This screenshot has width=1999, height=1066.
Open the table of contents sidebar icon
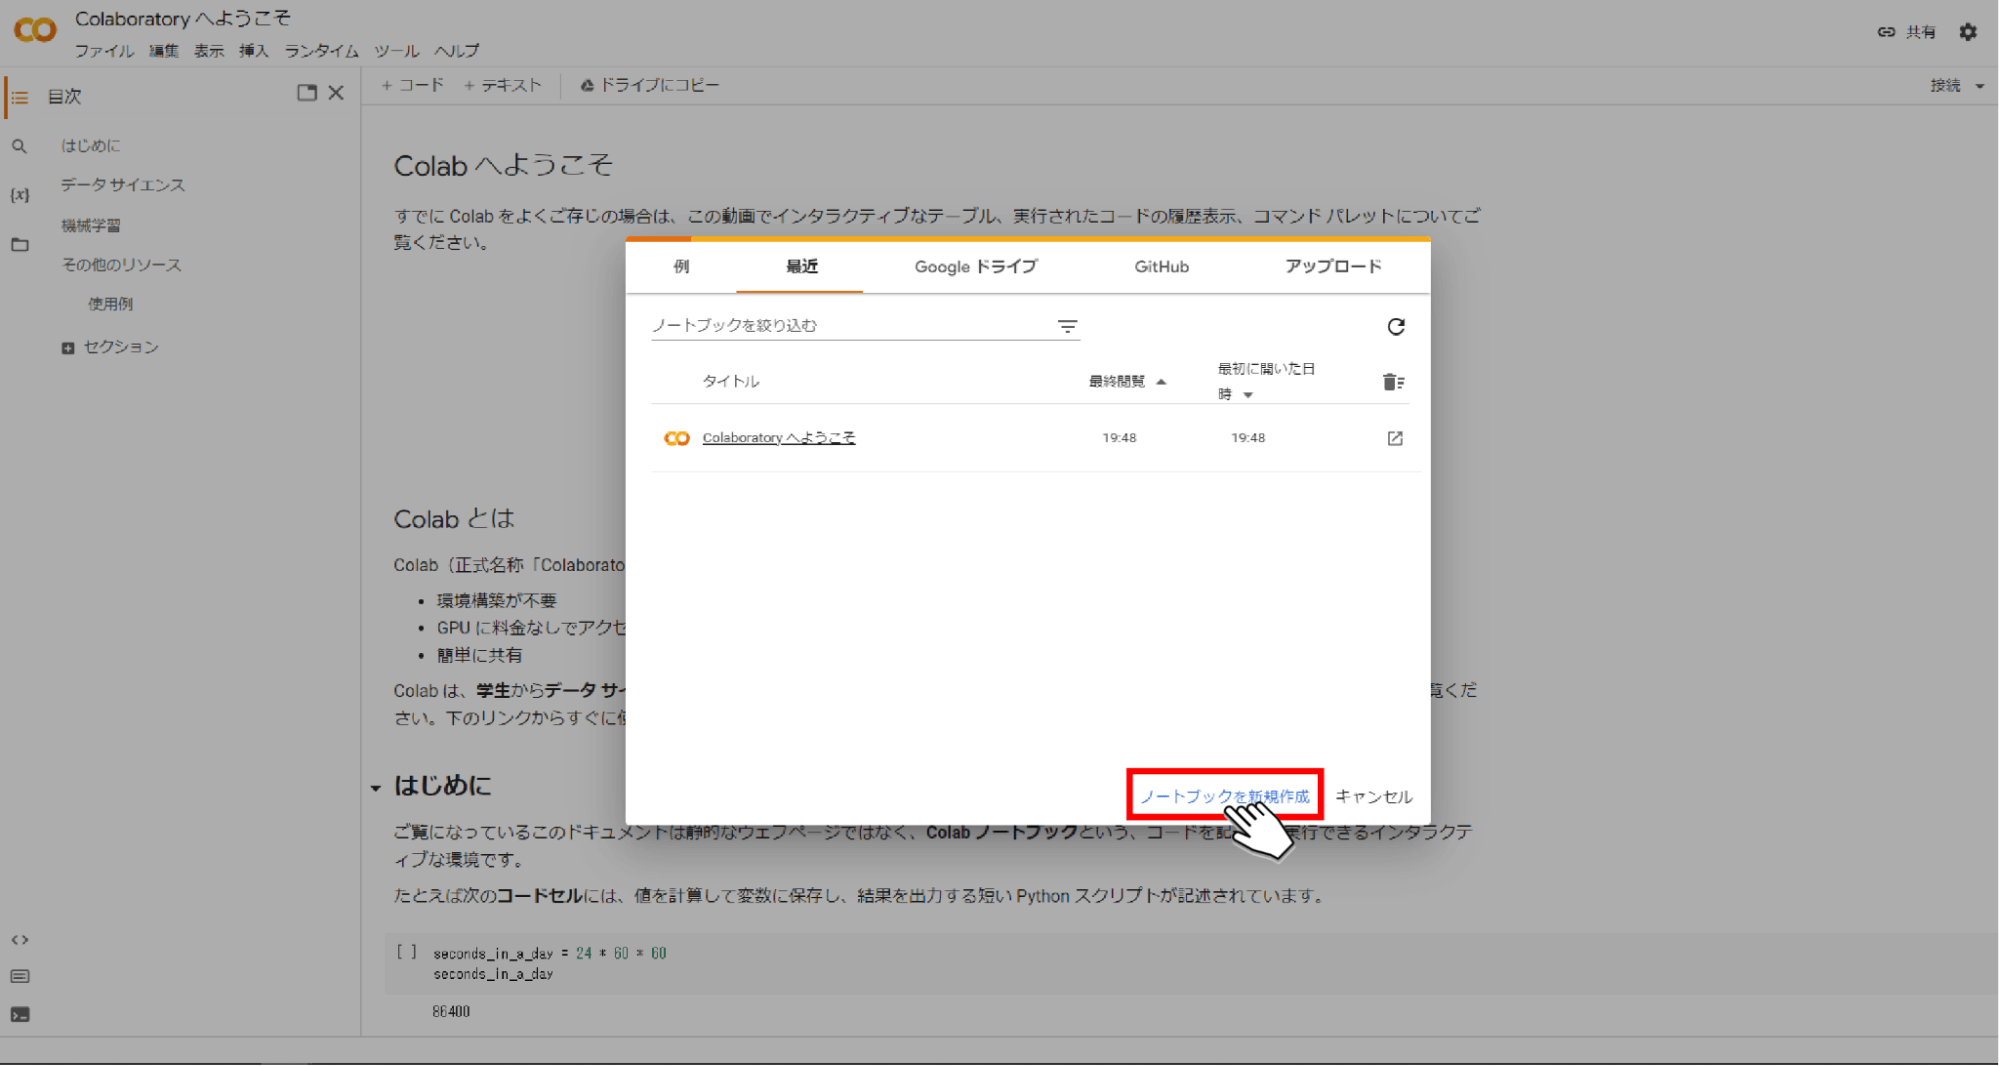[x=19, y=97]
